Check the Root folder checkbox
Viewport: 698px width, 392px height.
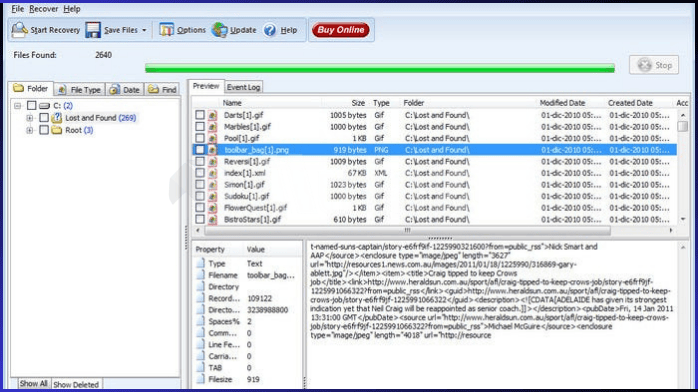tap(44, 130)
